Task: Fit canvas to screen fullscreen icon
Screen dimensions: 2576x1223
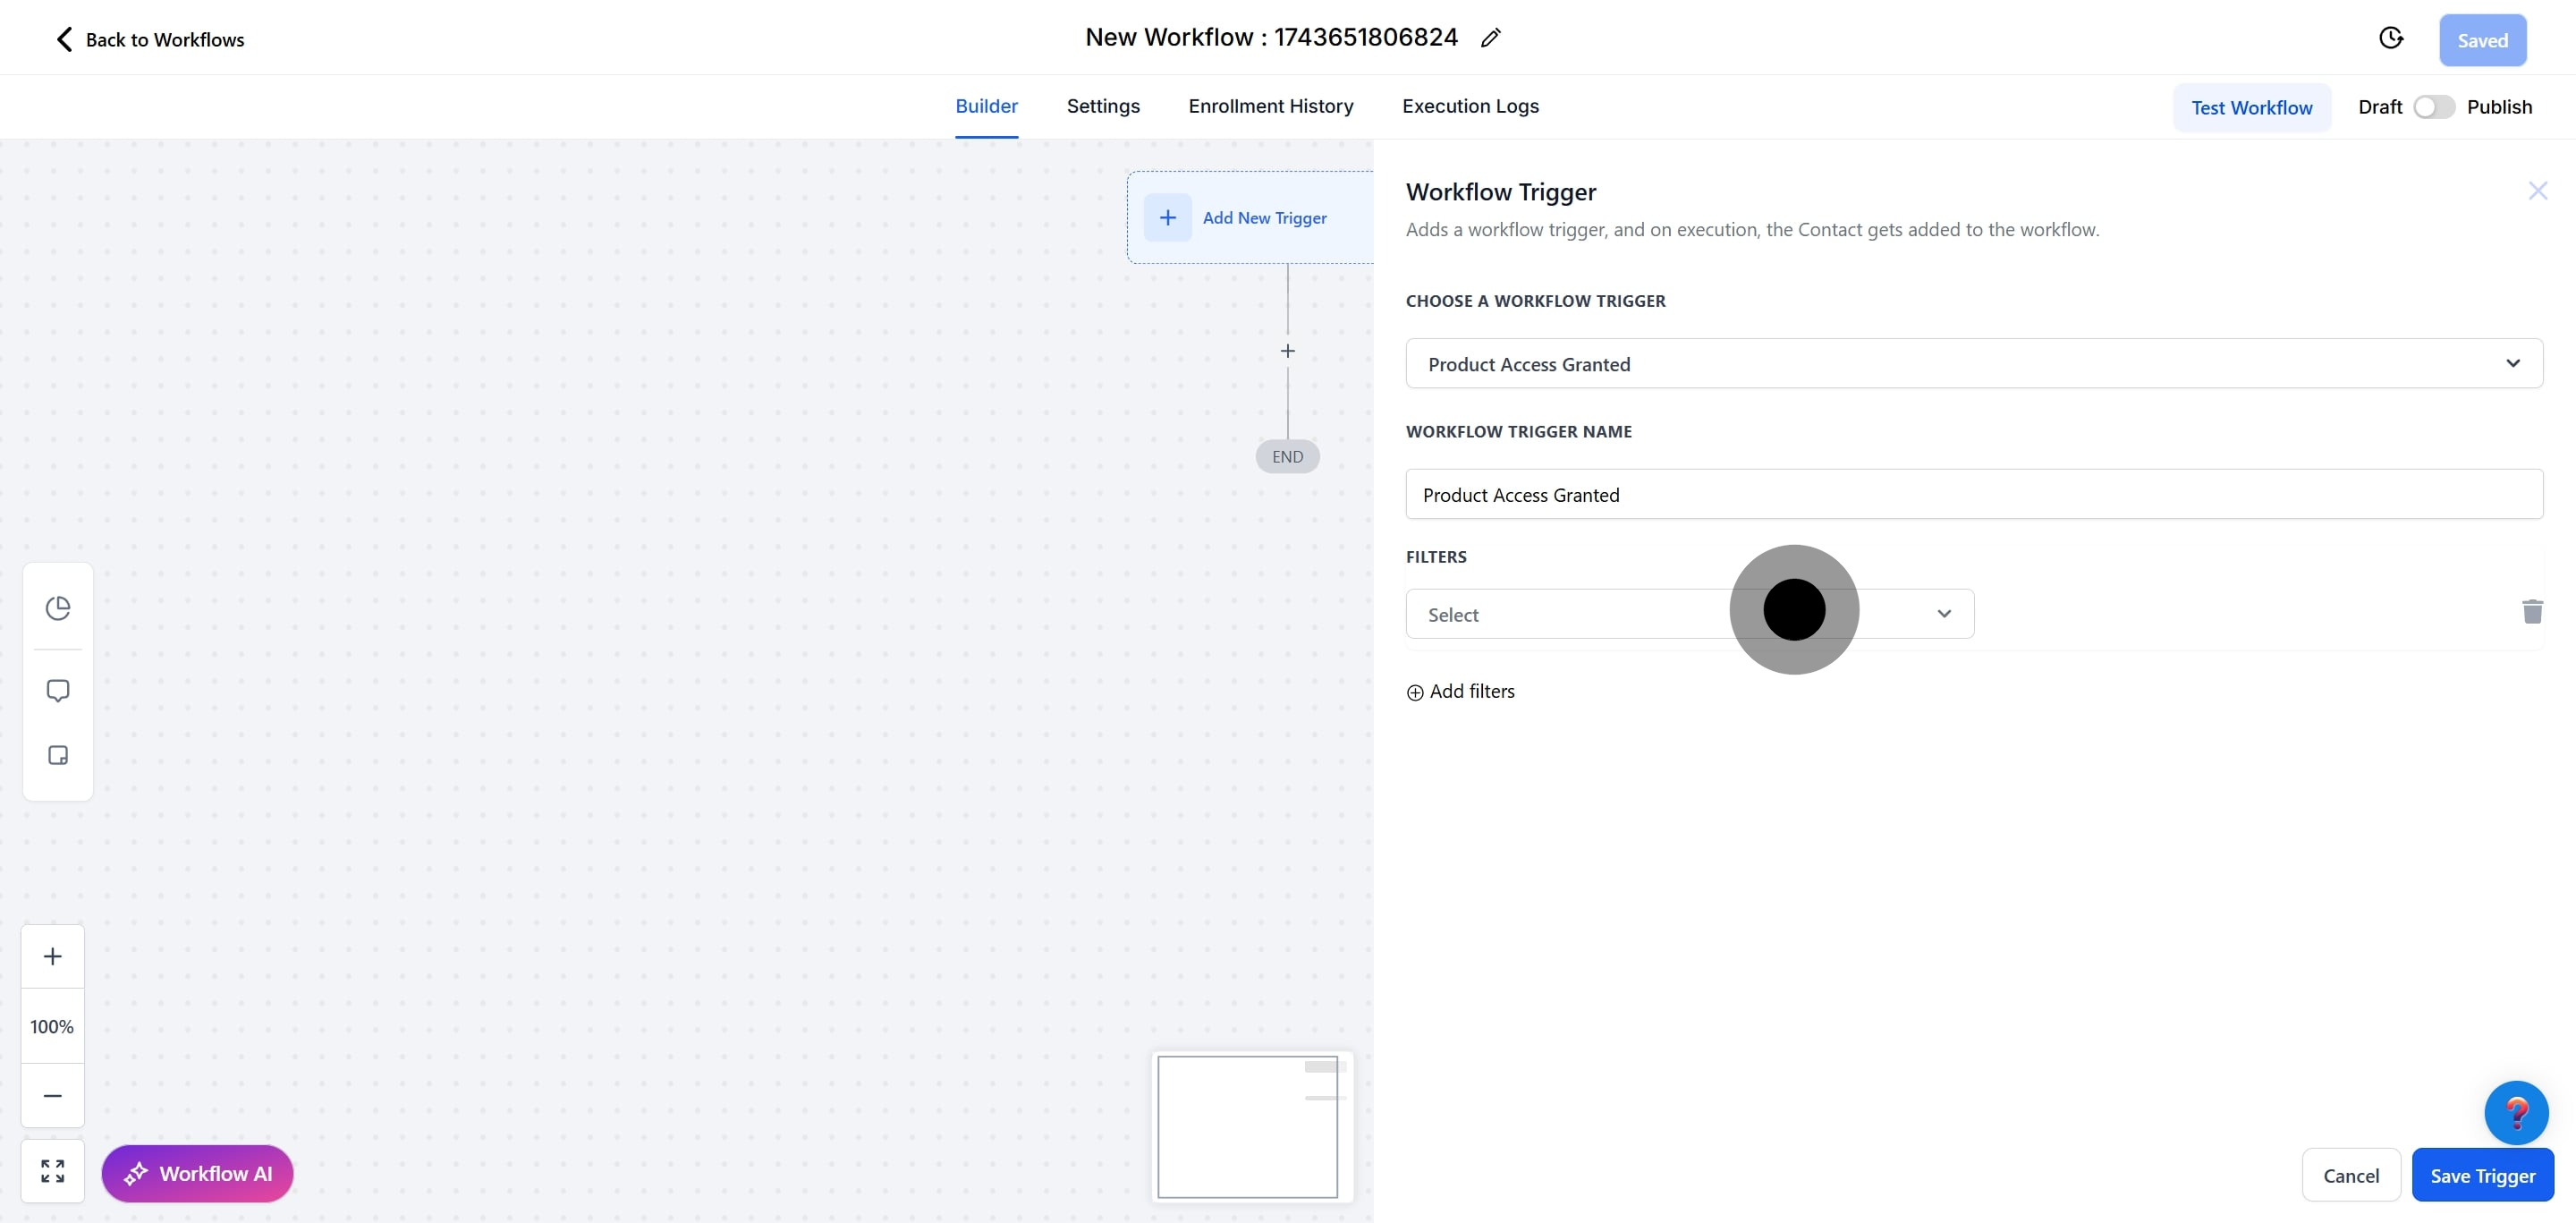Action: 53,1171
